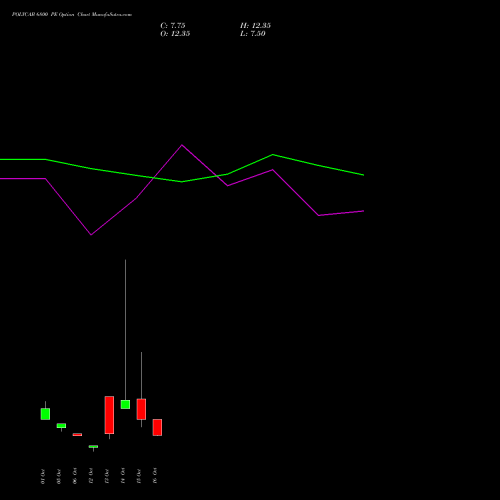Select the open value "O: 12.35"
The height and width of the screenshot is (500, 500).
175,34
